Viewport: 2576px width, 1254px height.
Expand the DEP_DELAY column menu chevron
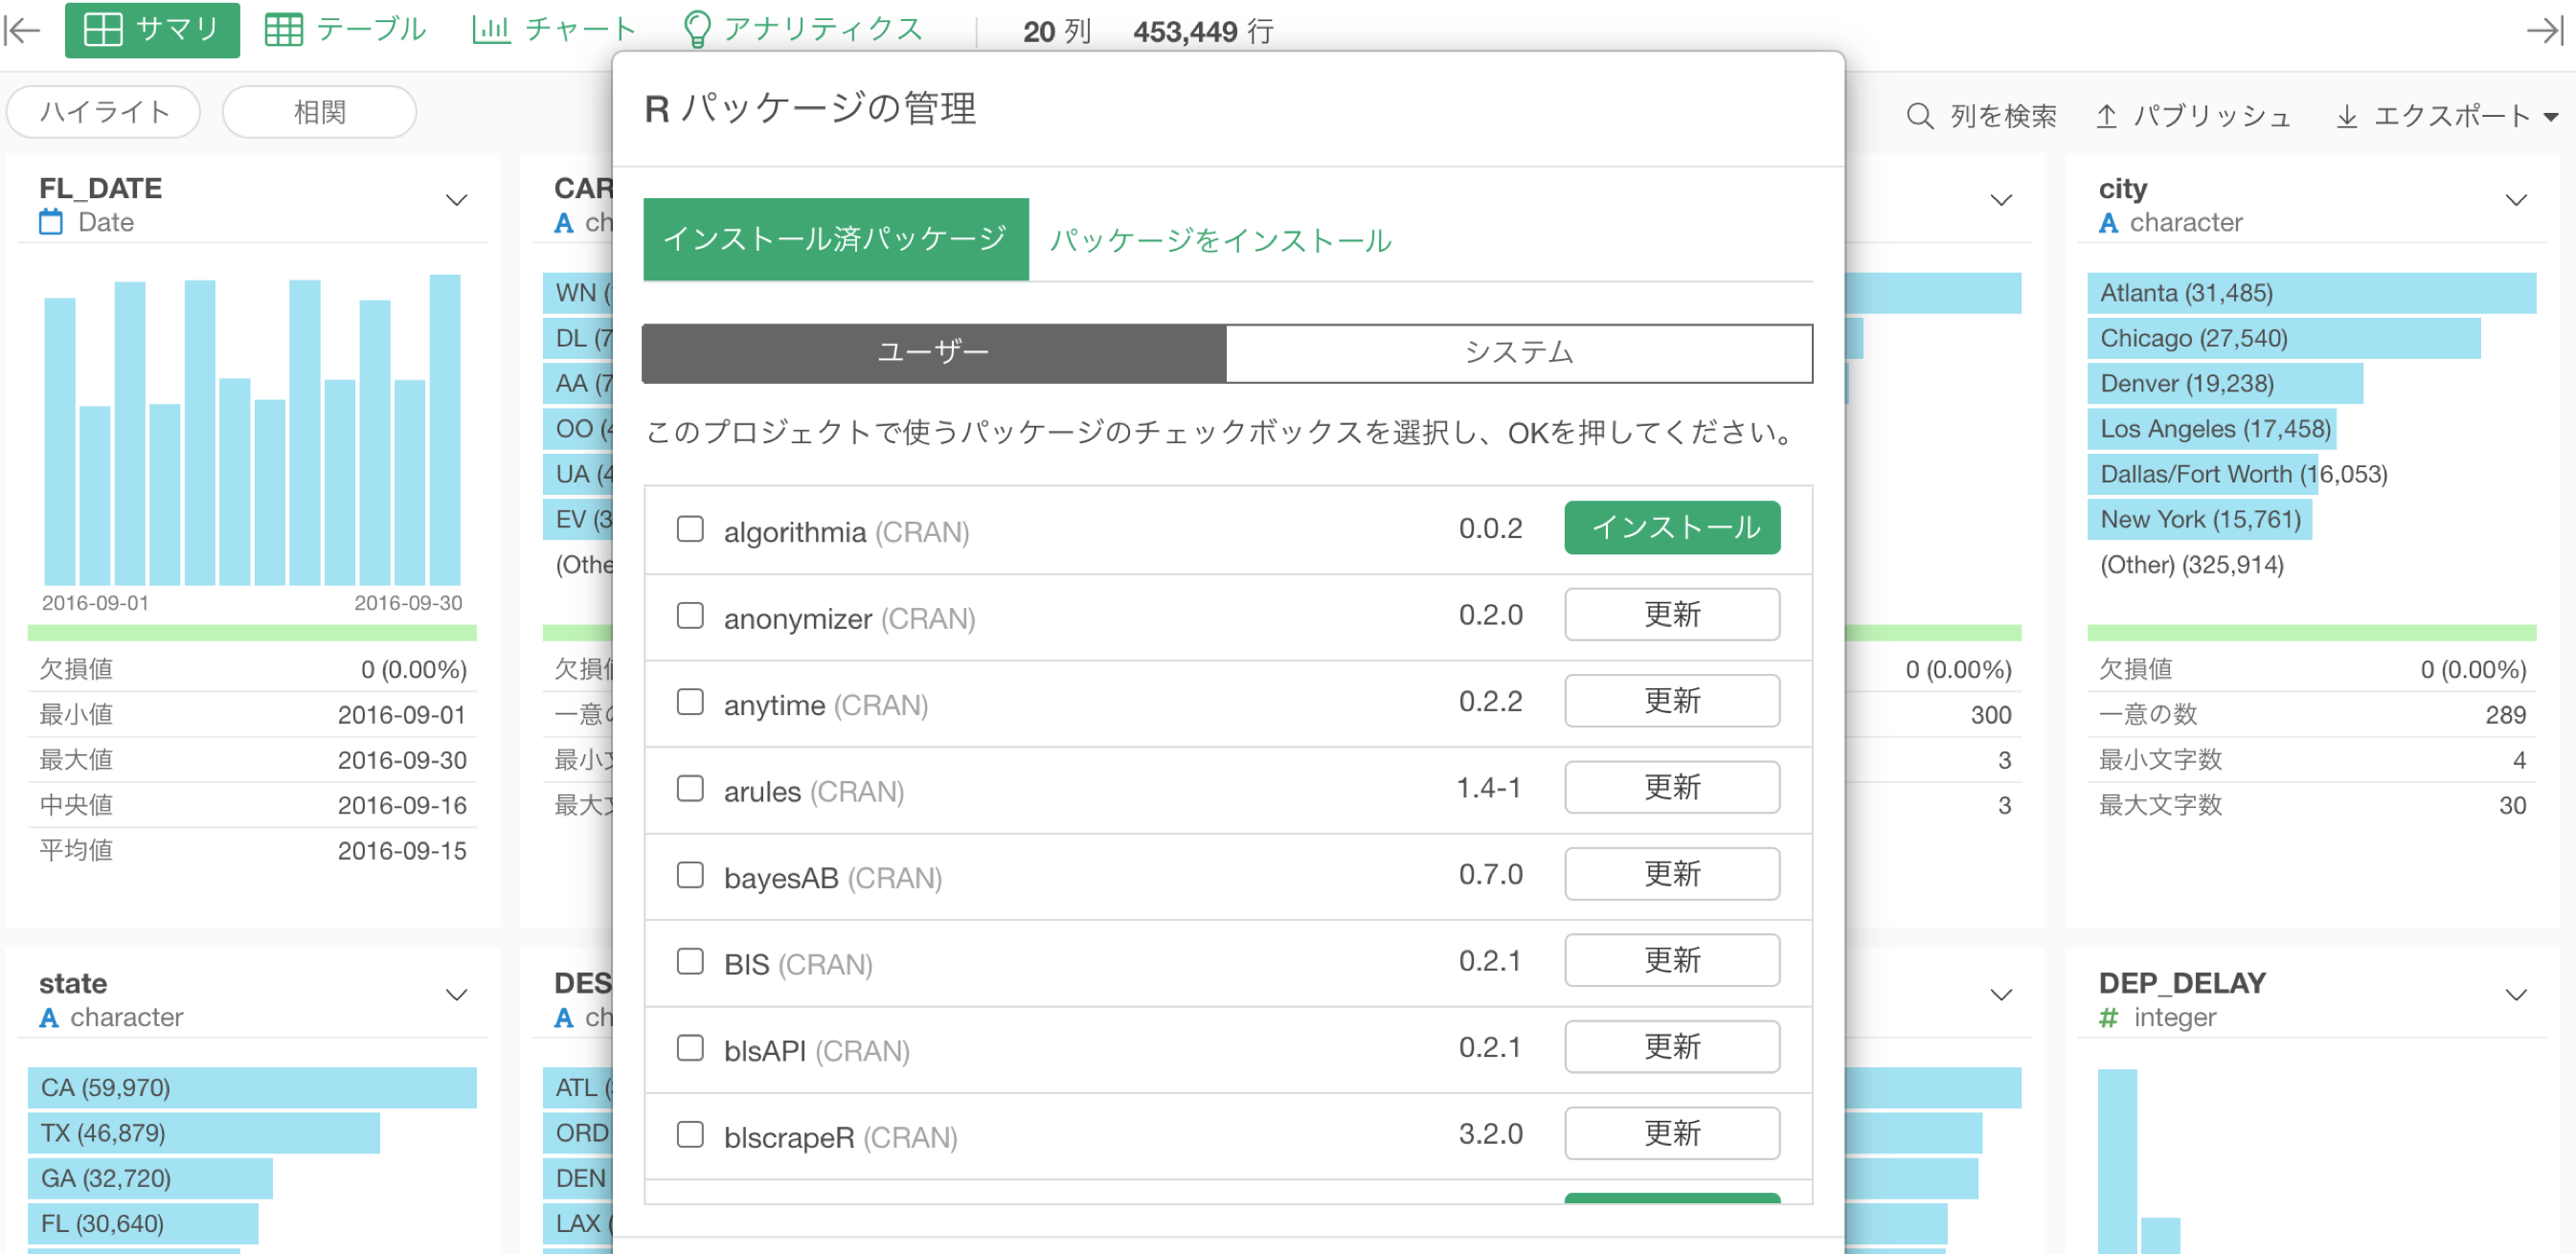point(2515,994)
